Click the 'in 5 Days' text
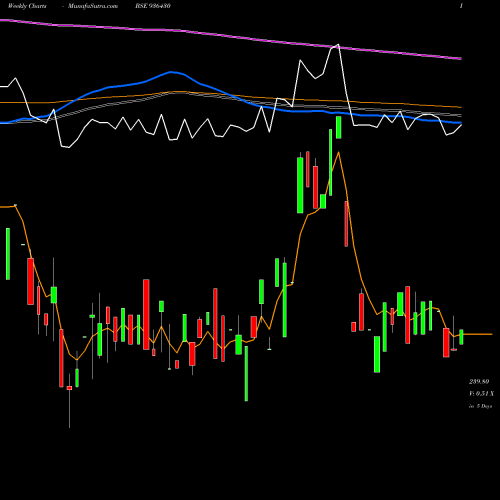 click(x=480, y=406)
